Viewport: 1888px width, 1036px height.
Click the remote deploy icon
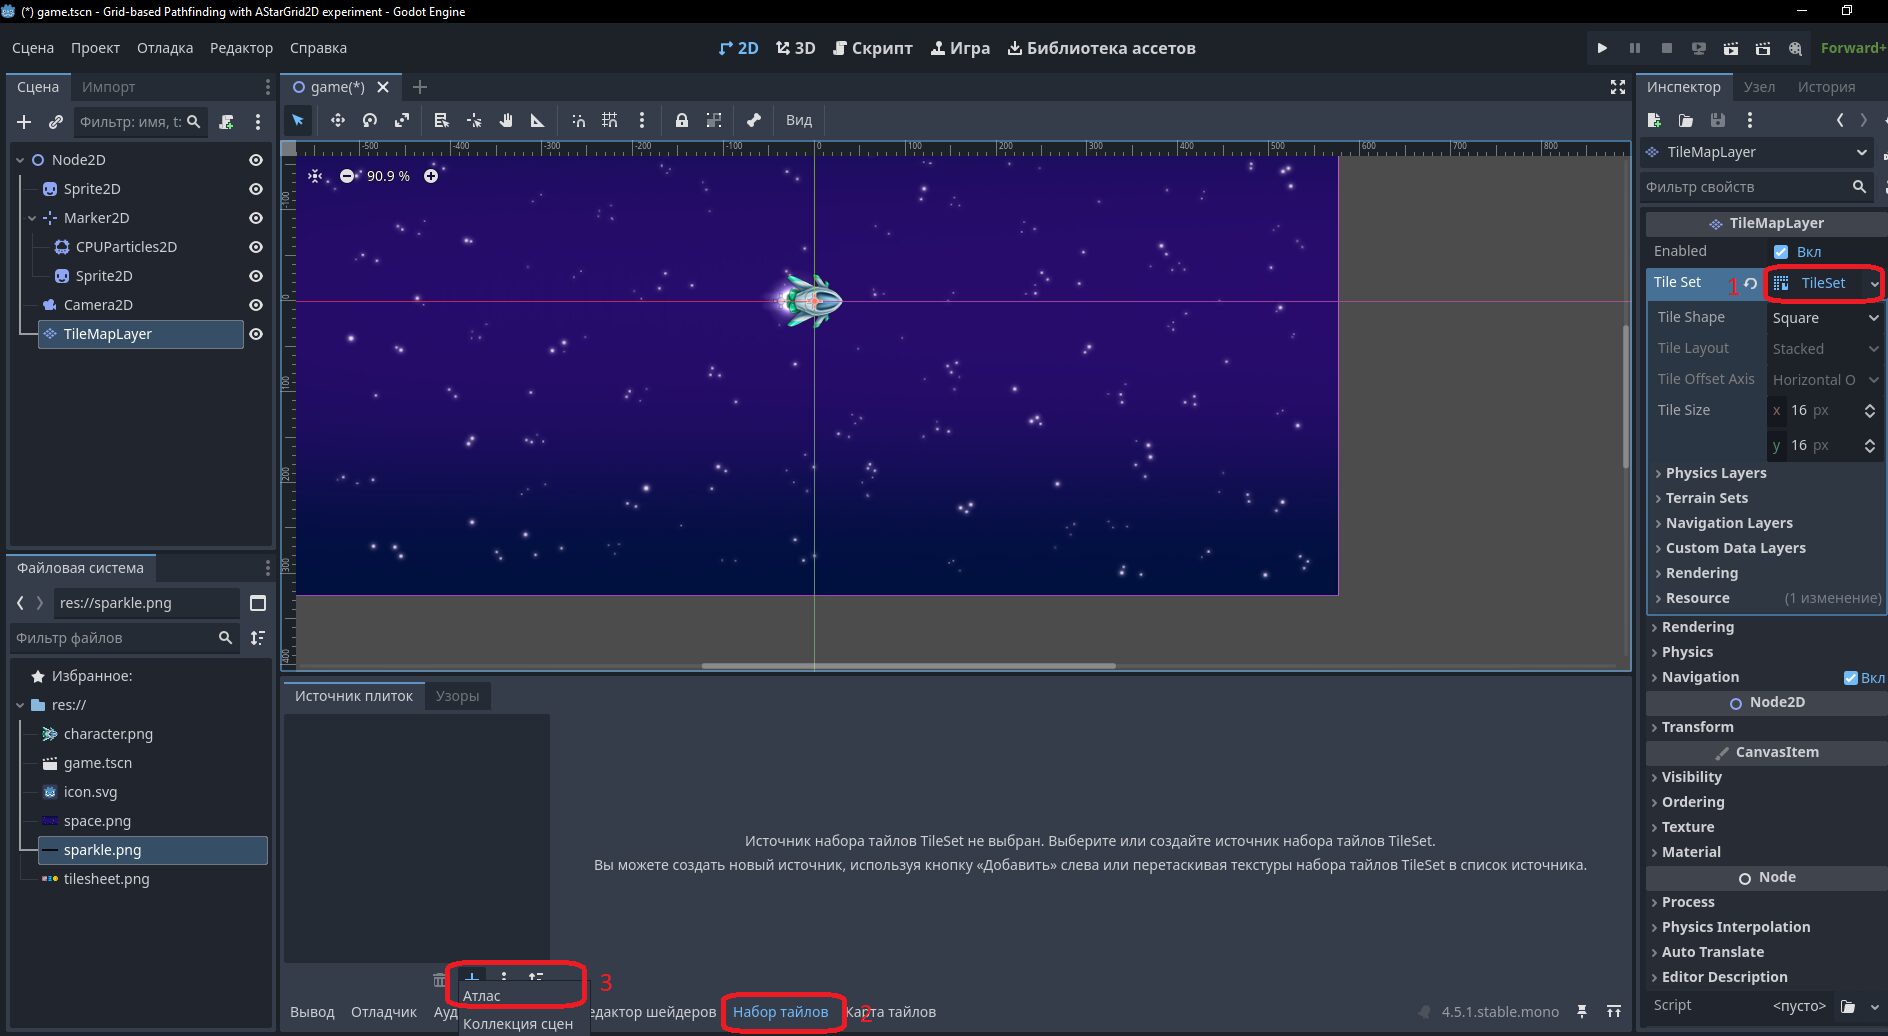[x=1699, y=48]
